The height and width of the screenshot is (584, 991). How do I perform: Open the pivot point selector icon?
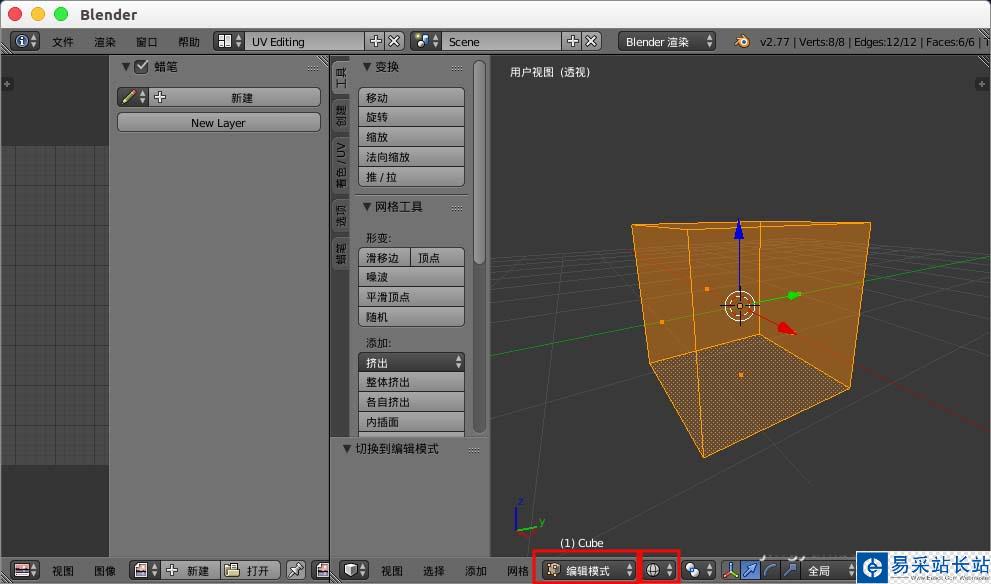tap(698, 570)
